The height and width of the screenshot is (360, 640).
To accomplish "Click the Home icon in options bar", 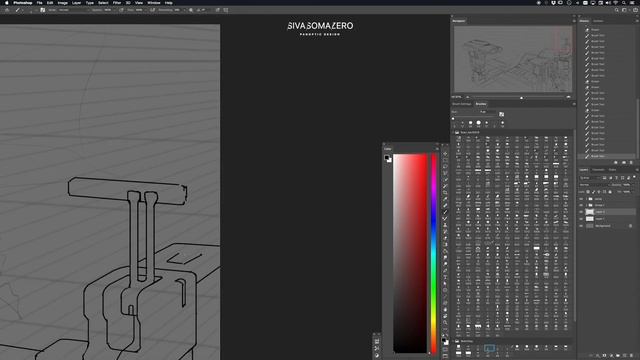I will (x=7, y=10).
